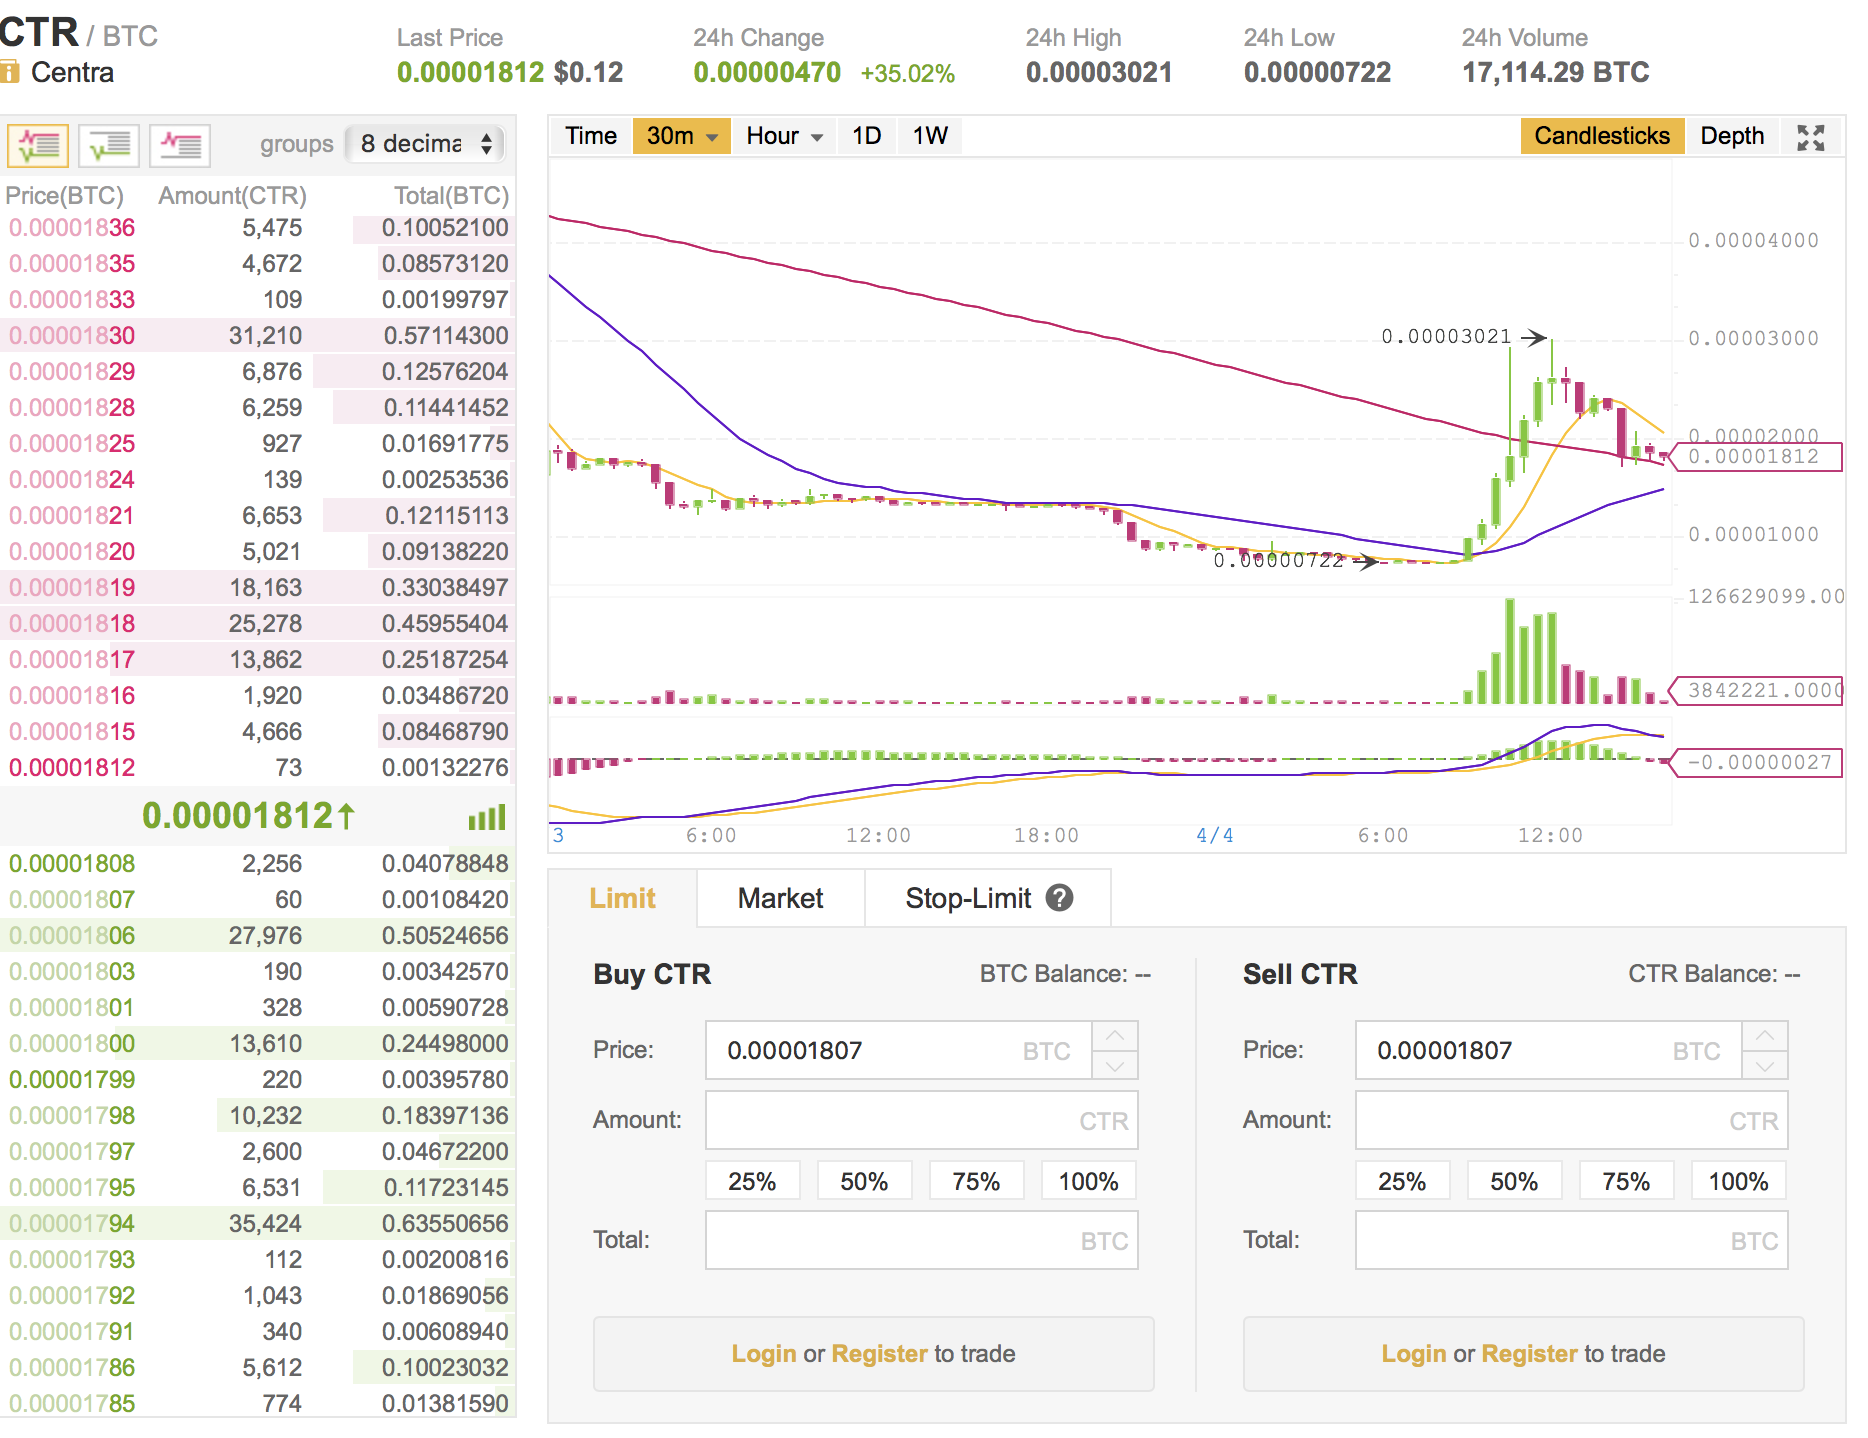Focus the Sell CTR Amount field

[1571, 1120]
